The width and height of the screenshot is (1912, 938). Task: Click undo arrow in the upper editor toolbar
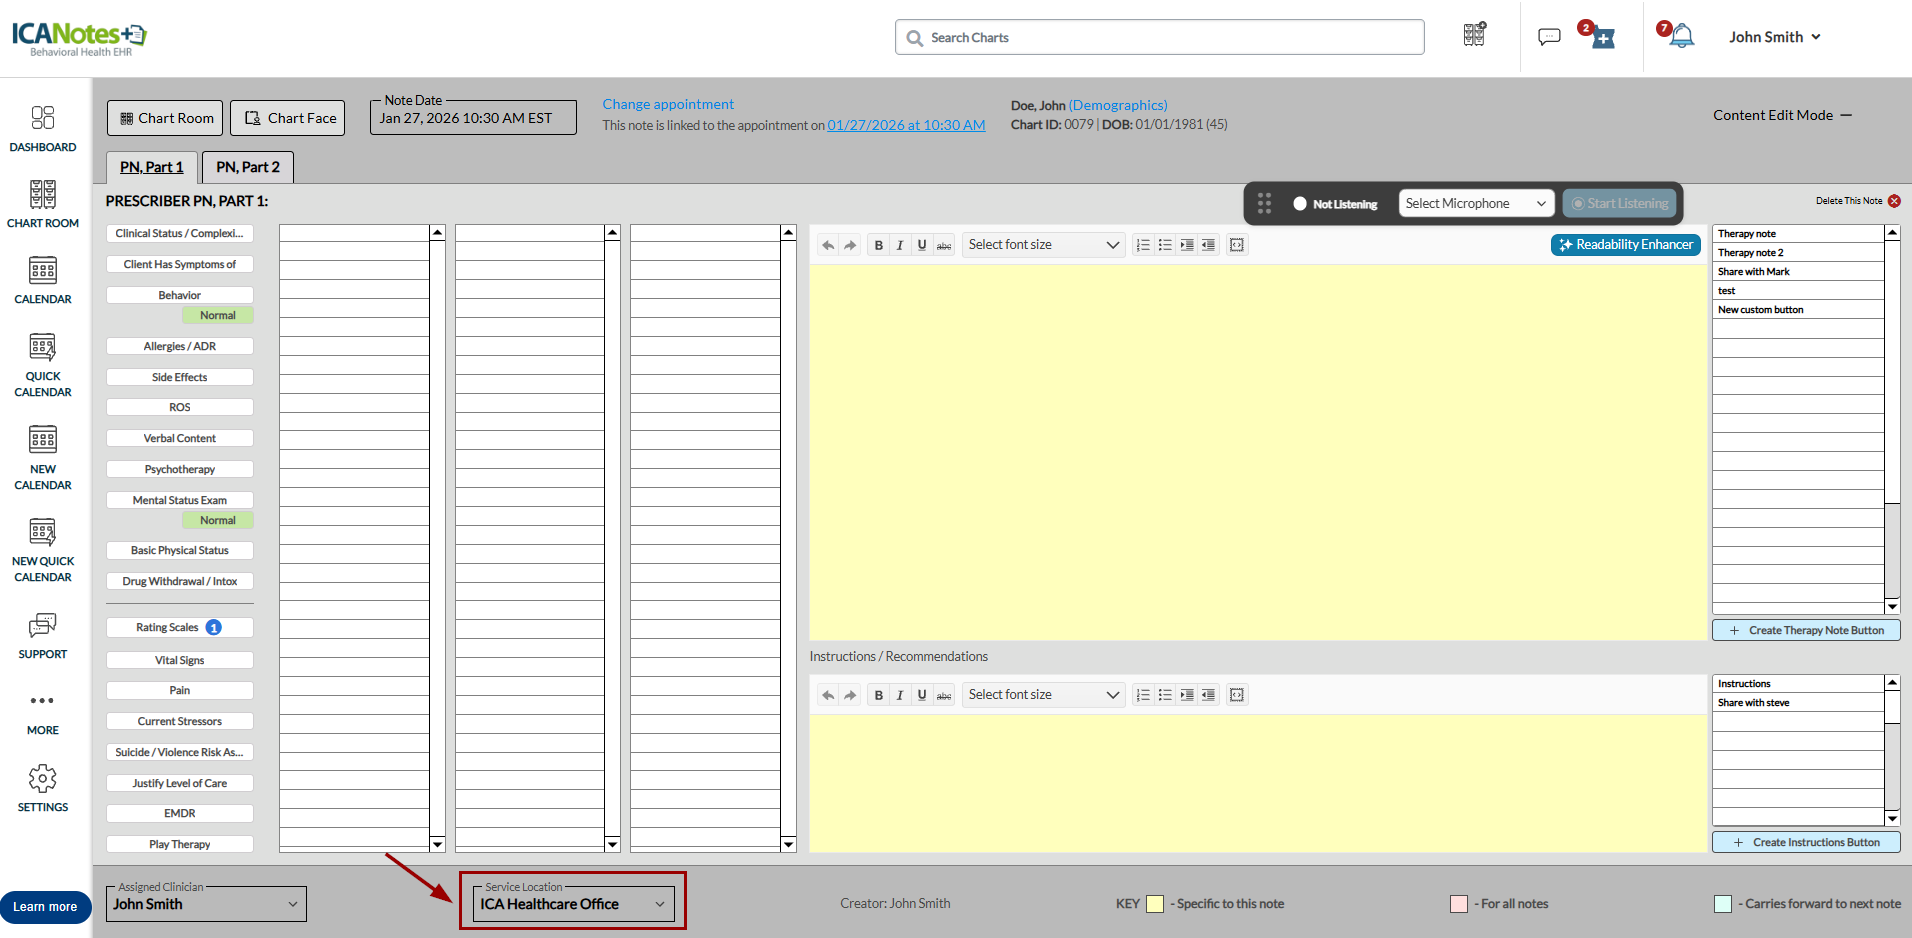(828, 245)
